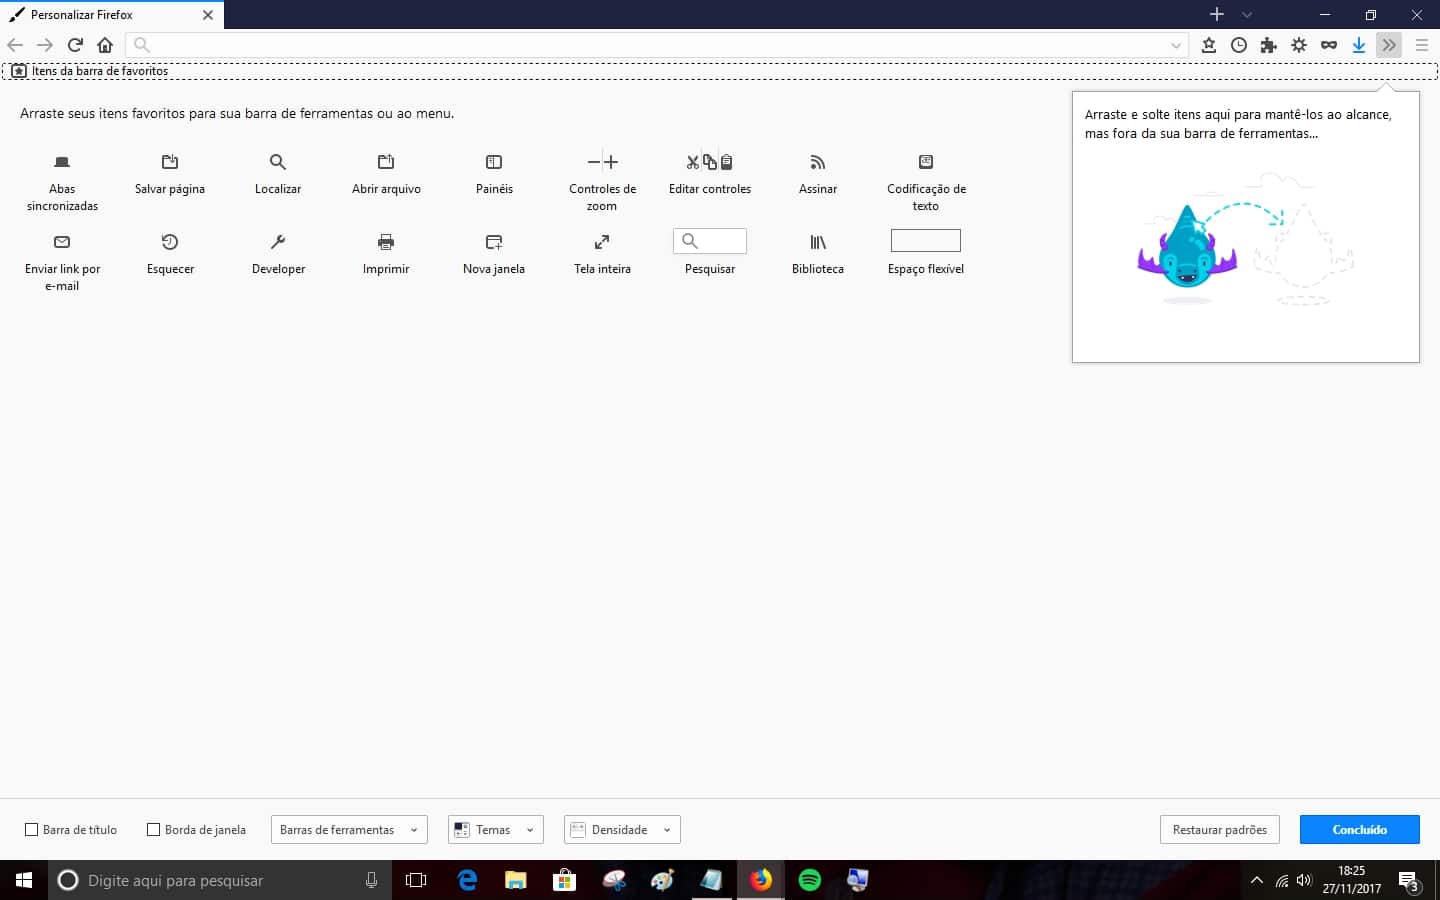Click the history clock toolbar icon
This screenshot has height=900, width=1440.
tap(1239, 45)
